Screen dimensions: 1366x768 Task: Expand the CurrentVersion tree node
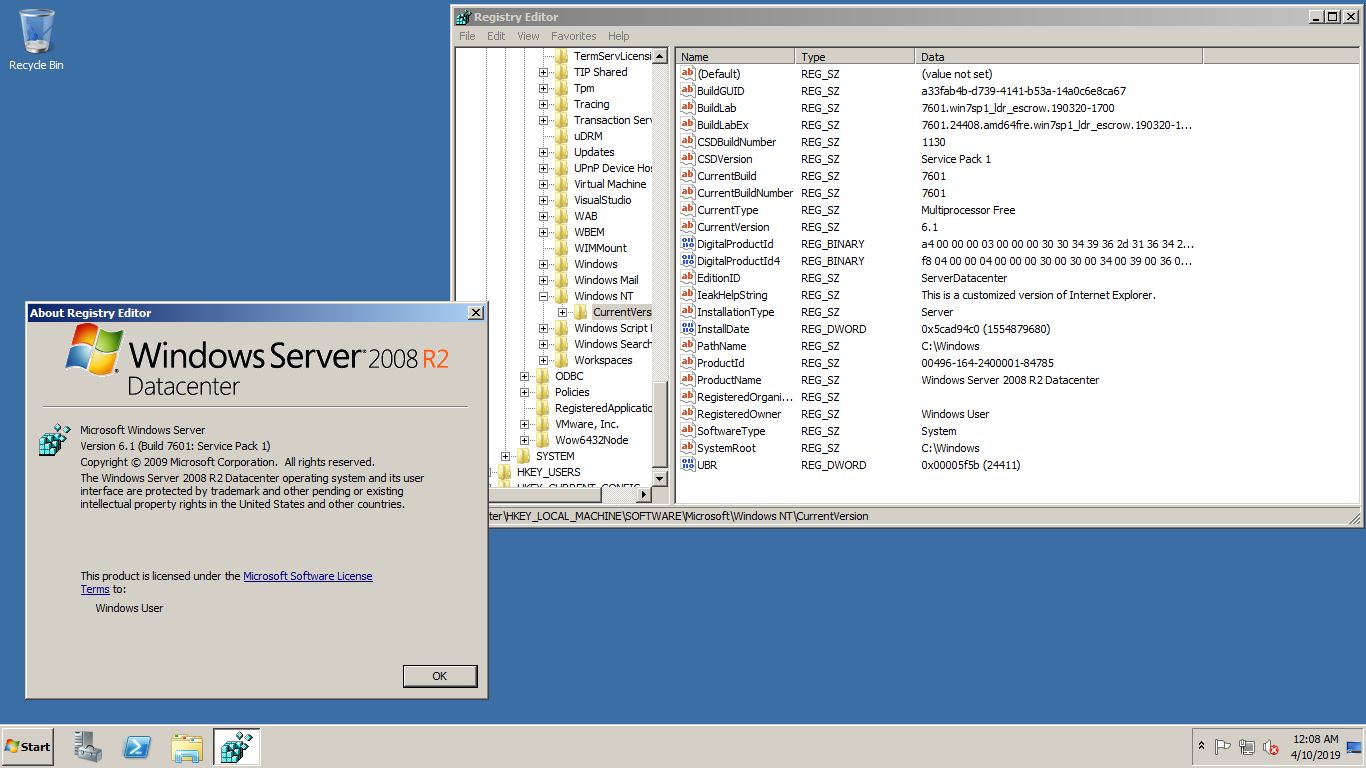(x=562, y=312)
